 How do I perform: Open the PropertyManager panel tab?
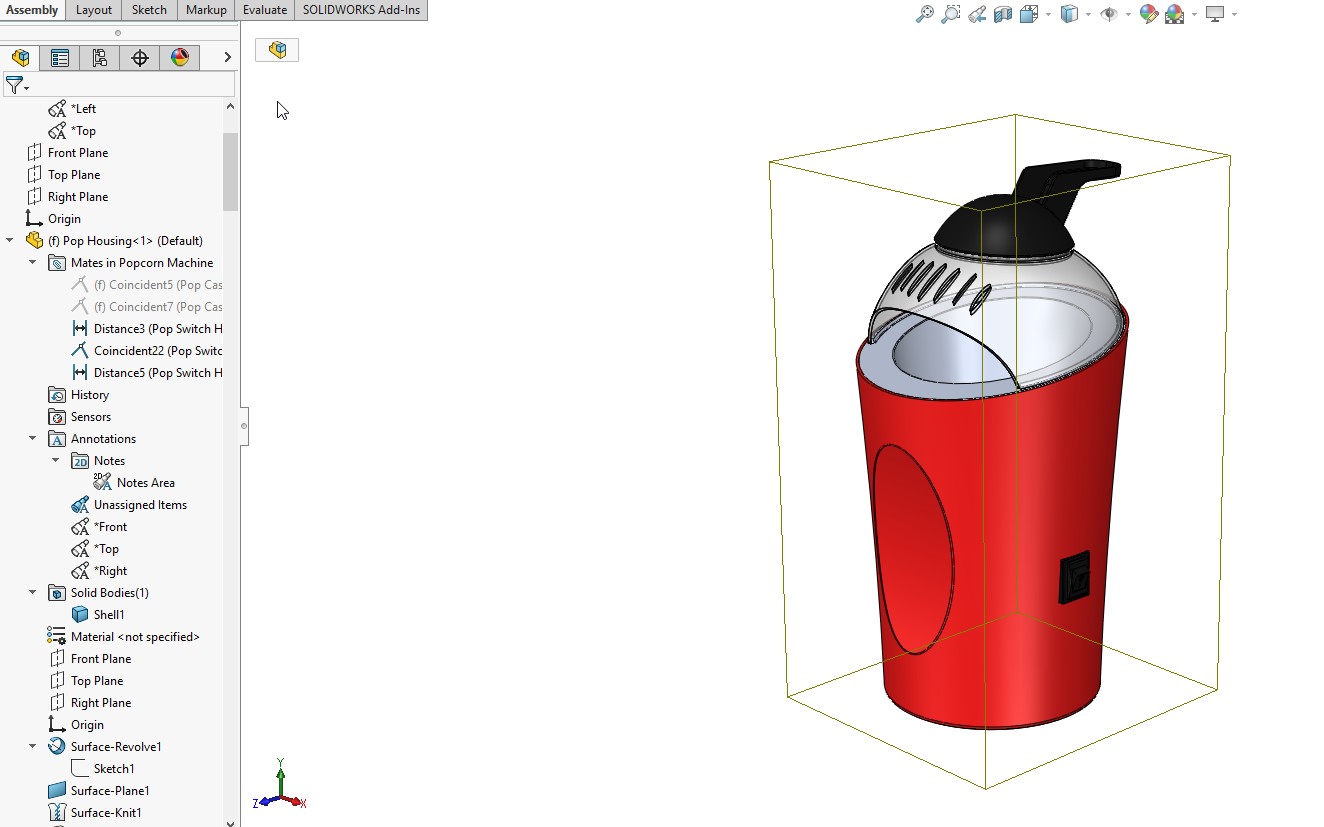tap(60, 58)
